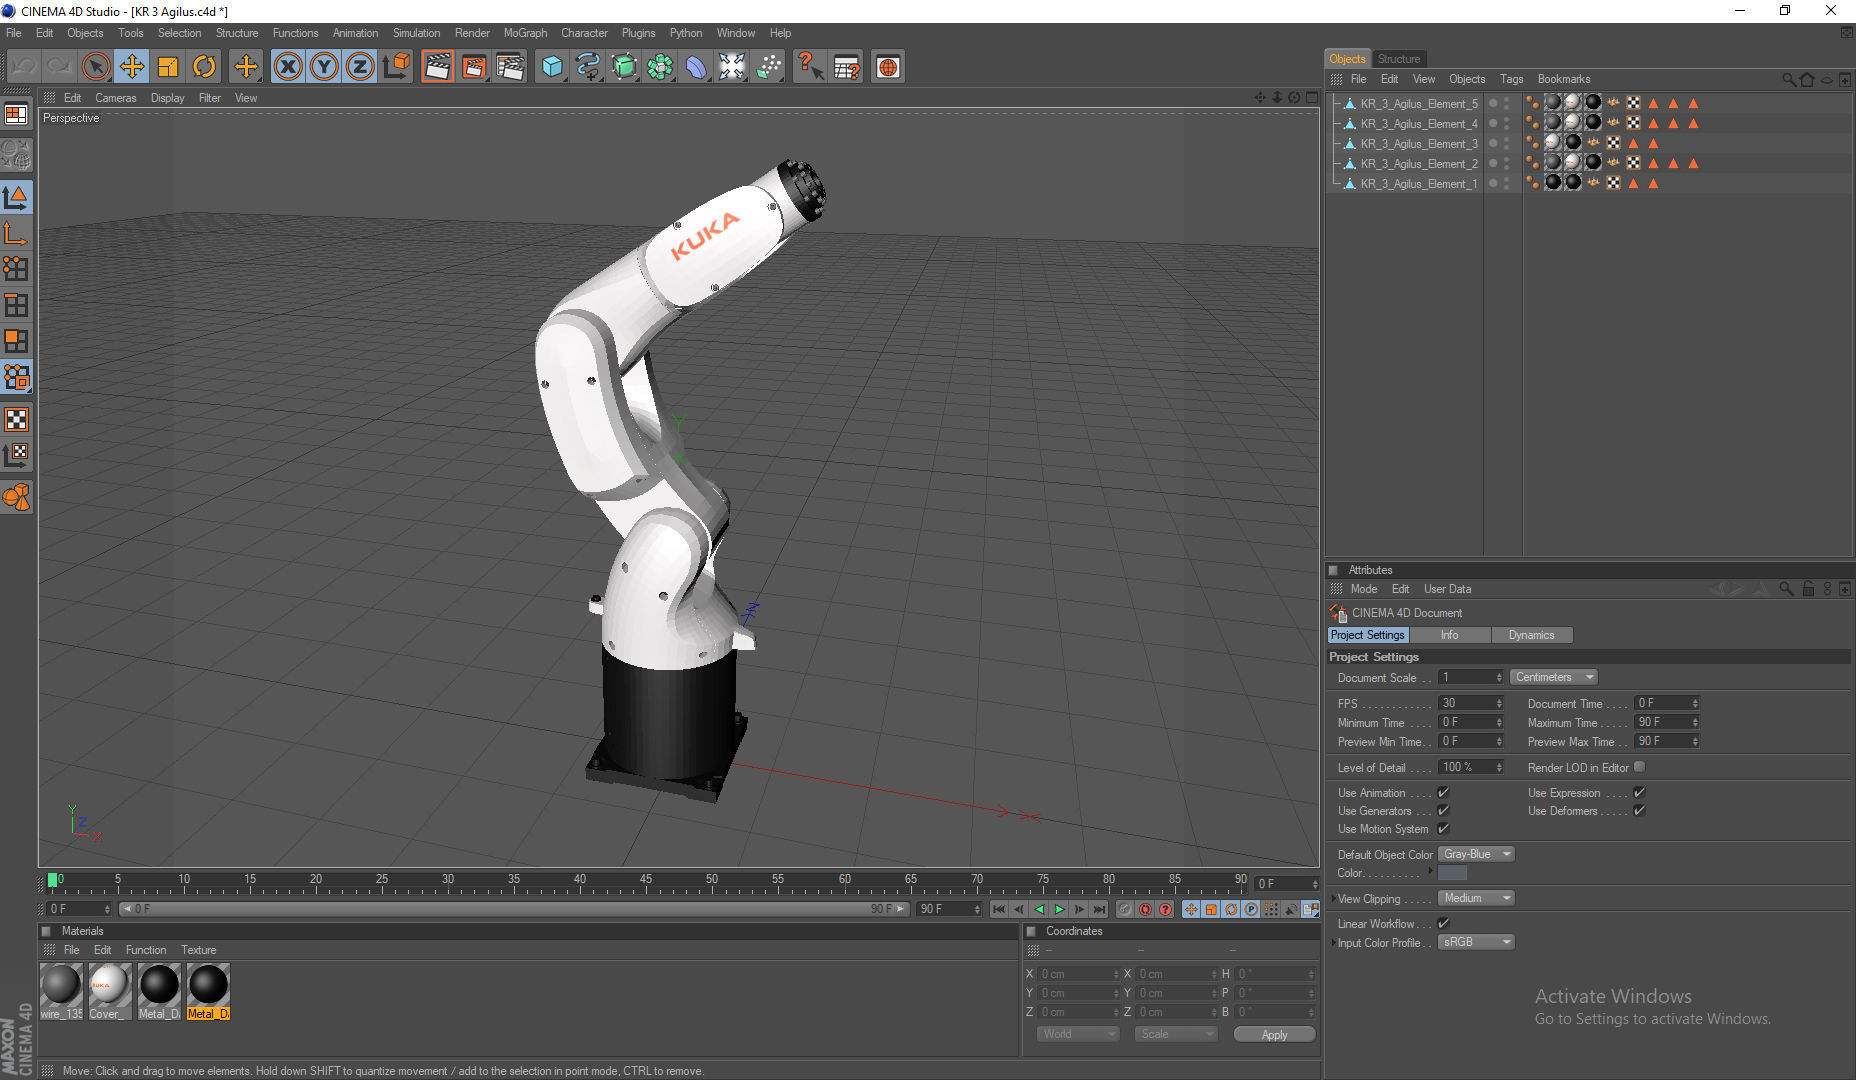Open View Clipping Medium dropdown
This screenshot has width=1856, height=1080.
1476,898
